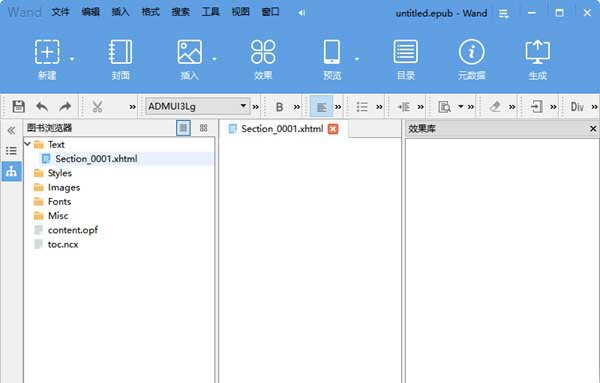Open the 格式 menu

click(x=150, y=12)
